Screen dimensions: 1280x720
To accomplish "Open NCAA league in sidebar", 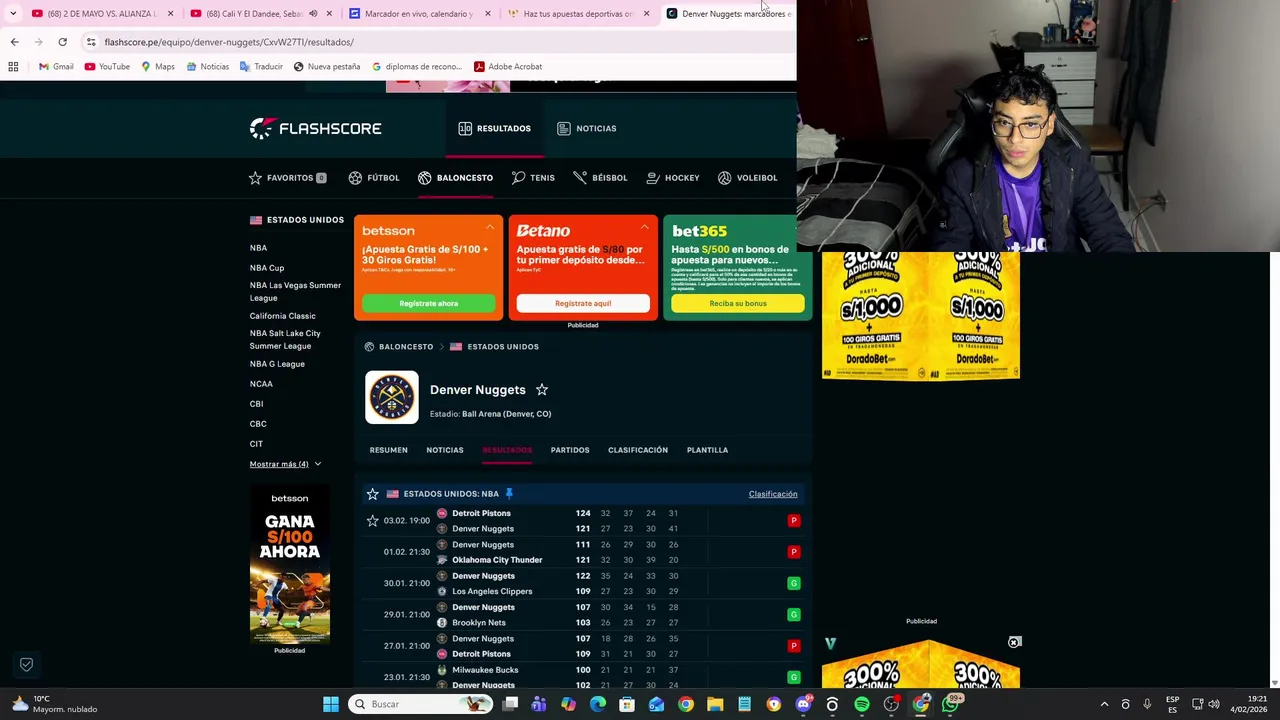I will coord(261,384).
